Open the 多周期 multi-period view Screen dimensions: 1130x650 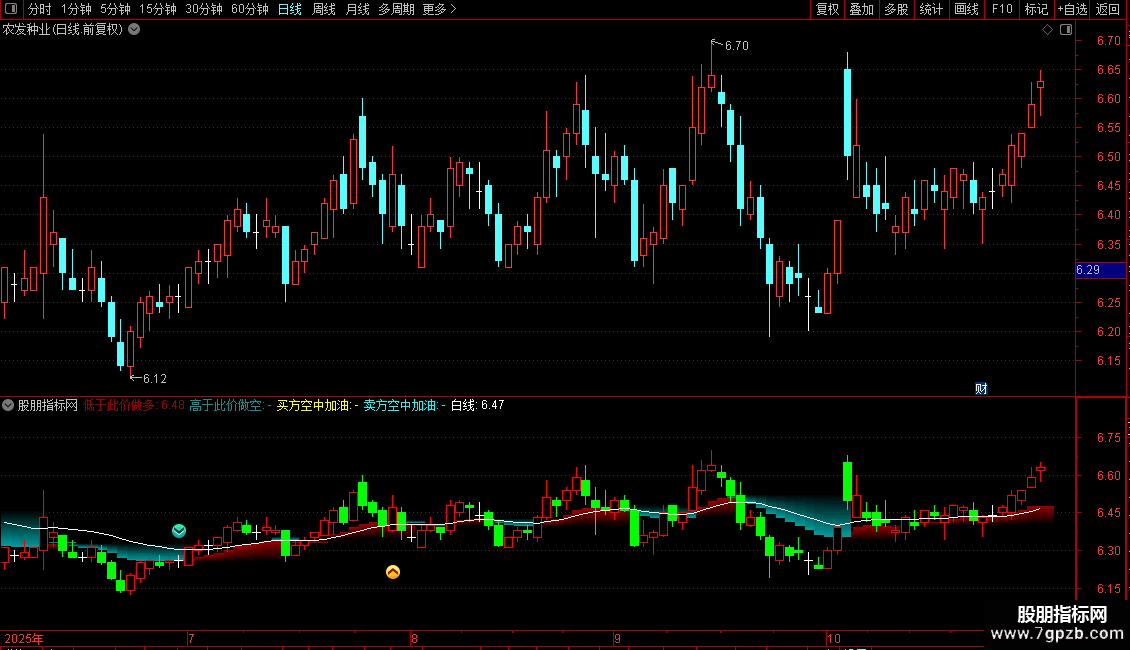point(396,9)
